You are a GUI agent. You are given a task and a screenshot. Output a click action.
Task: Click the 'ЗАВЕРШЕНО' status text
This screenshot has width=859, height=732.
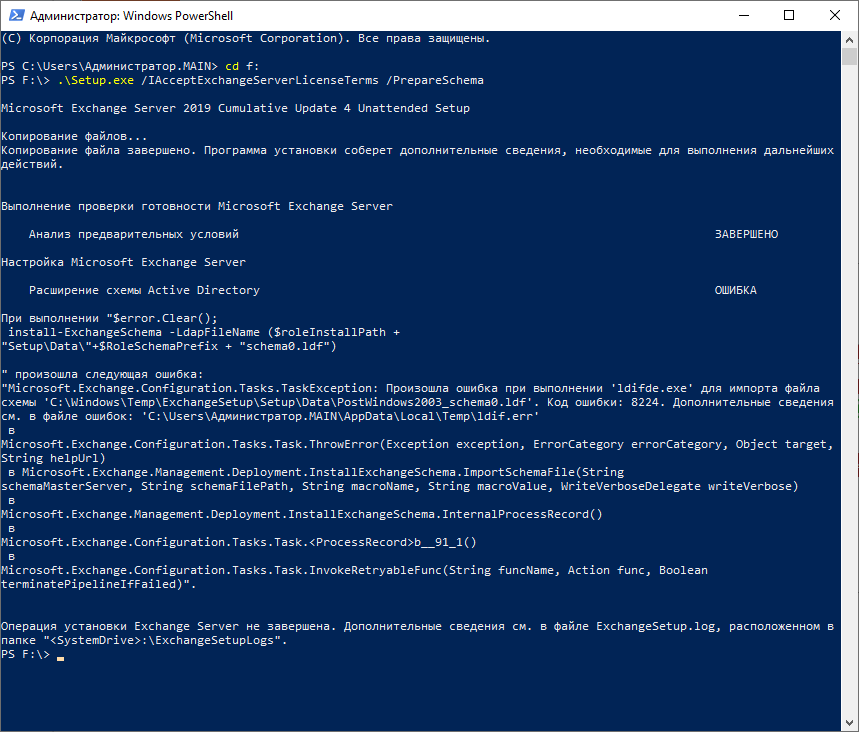[746, 235]
